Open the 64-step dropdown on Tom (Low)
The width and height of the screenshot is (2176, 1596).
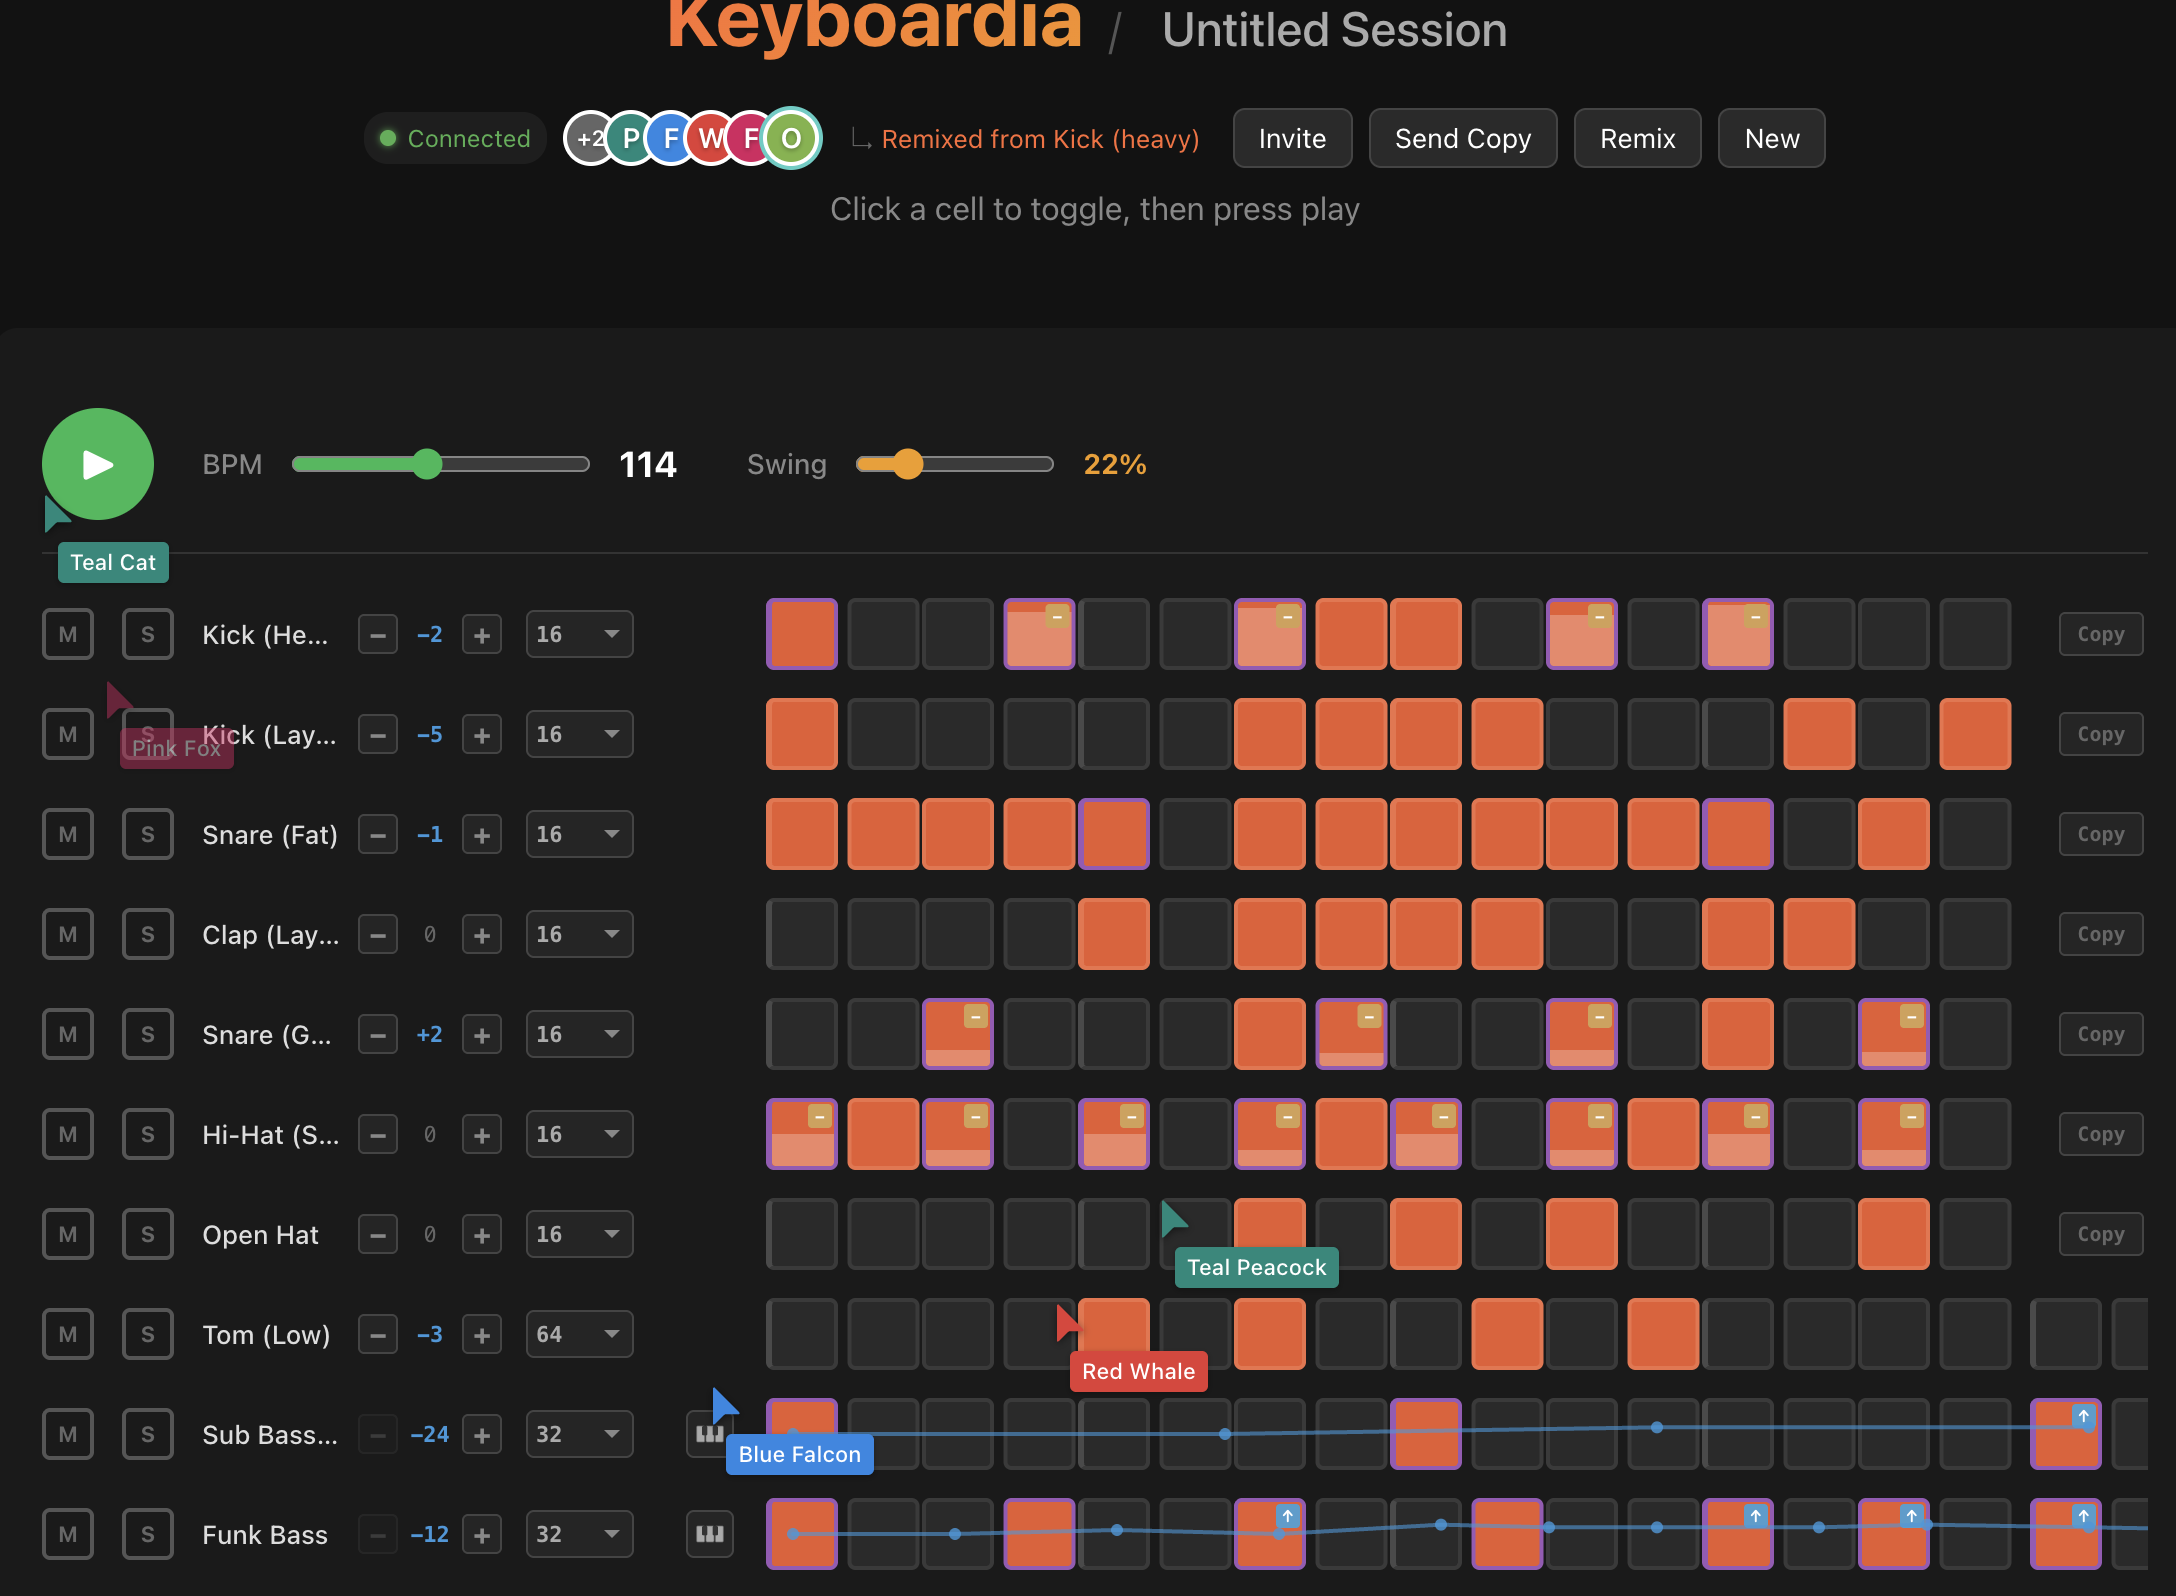pos(579,1334)
